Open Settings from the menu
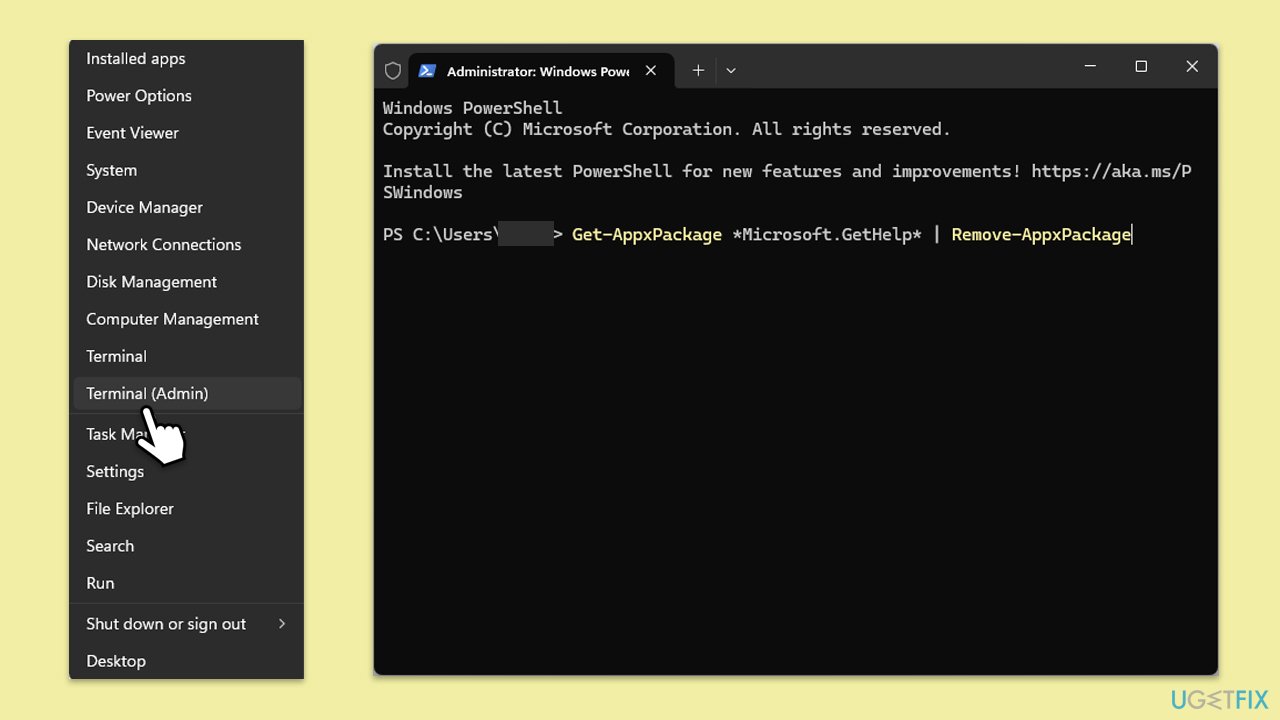Screen dimensions: 1280x720 tap(187, 471)
